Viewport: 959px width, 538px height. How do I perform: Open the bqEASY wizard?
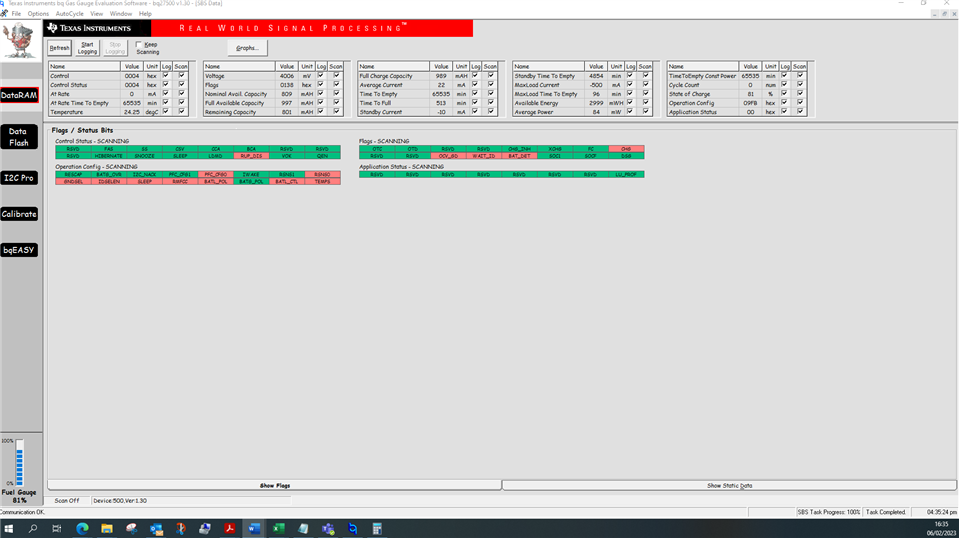coord(19,250)
